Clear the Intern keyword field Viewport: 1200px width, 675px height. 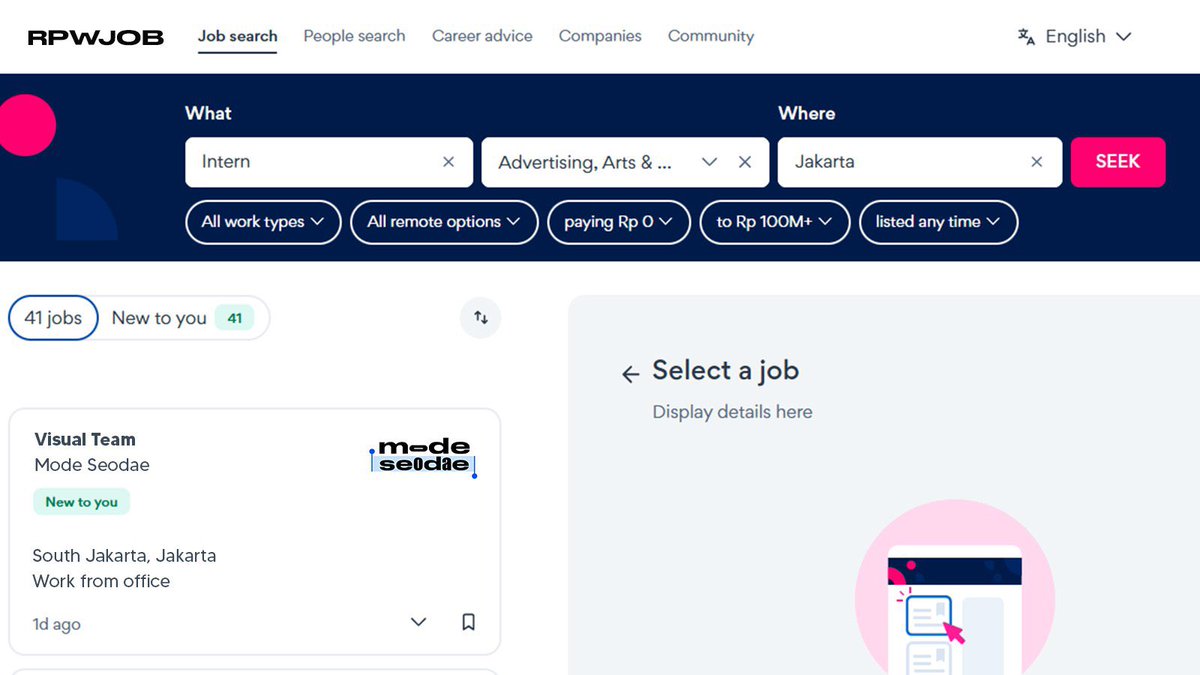coord(449,162)
